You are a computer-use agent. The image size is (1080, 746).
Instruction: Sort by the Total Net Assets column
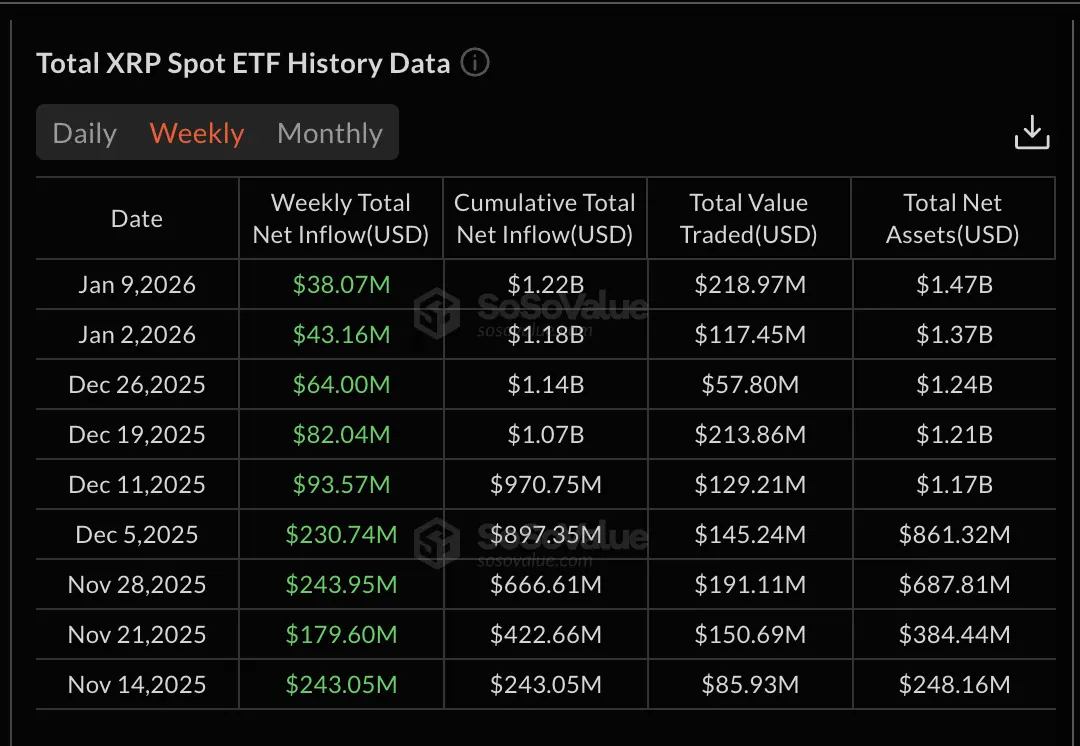pyautogui.click(x=953, y=218)
